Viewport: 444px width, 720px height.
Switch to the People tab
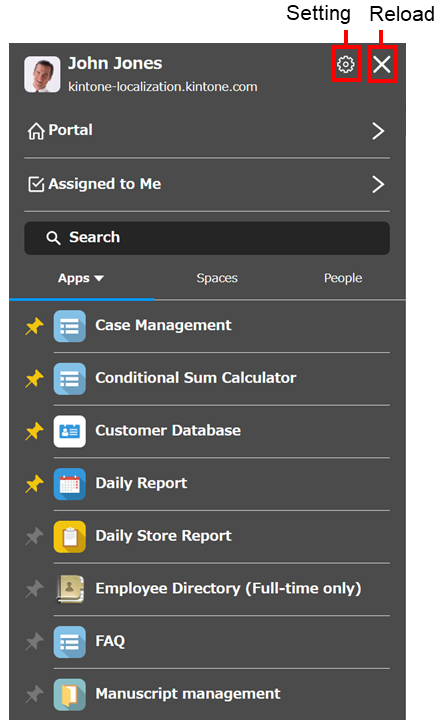click(x=343, y=278)
